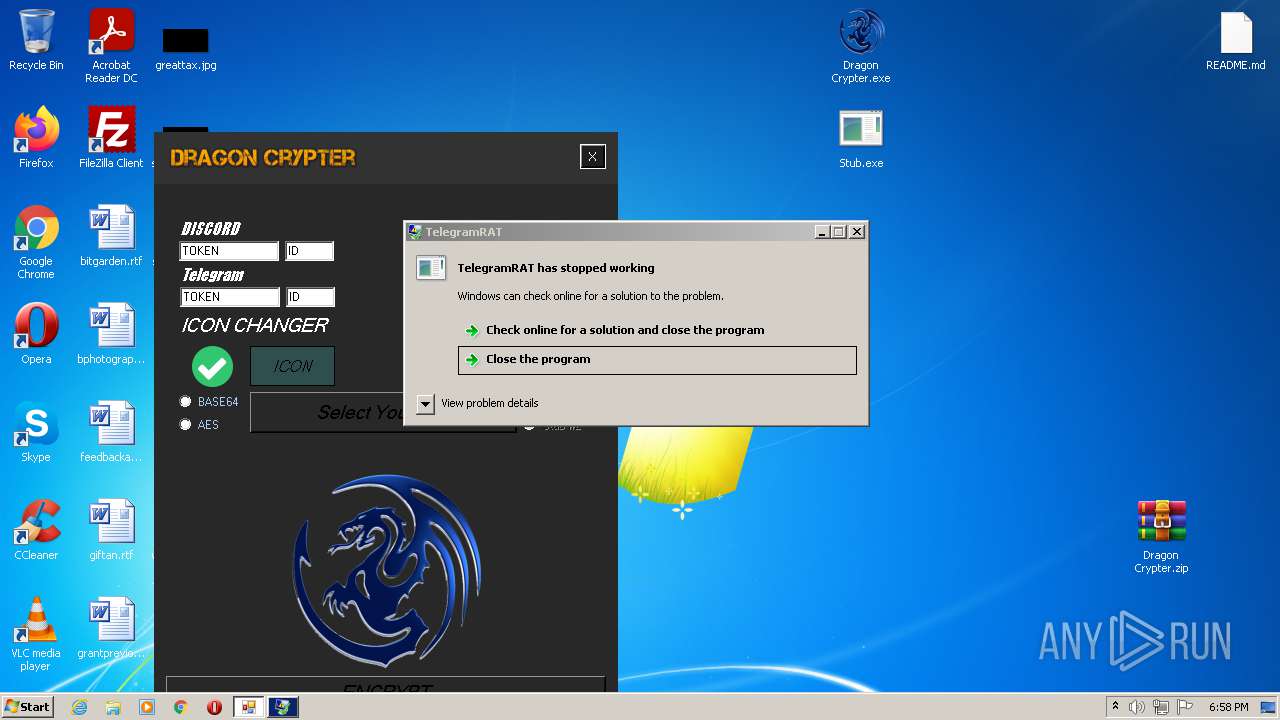Select the AES radio button
The image size is (1280, 720).
(x=185, y=424)
